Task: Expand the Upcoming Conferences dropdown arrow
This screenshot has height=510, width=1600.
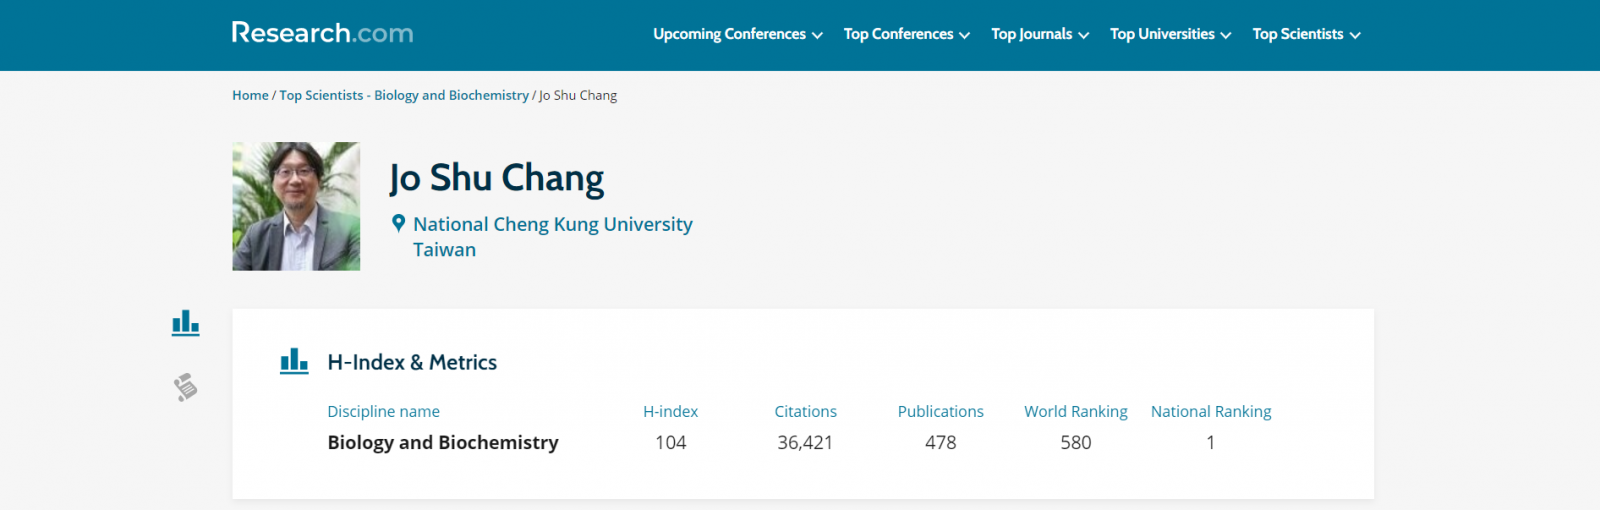Action: coord(817,35)
